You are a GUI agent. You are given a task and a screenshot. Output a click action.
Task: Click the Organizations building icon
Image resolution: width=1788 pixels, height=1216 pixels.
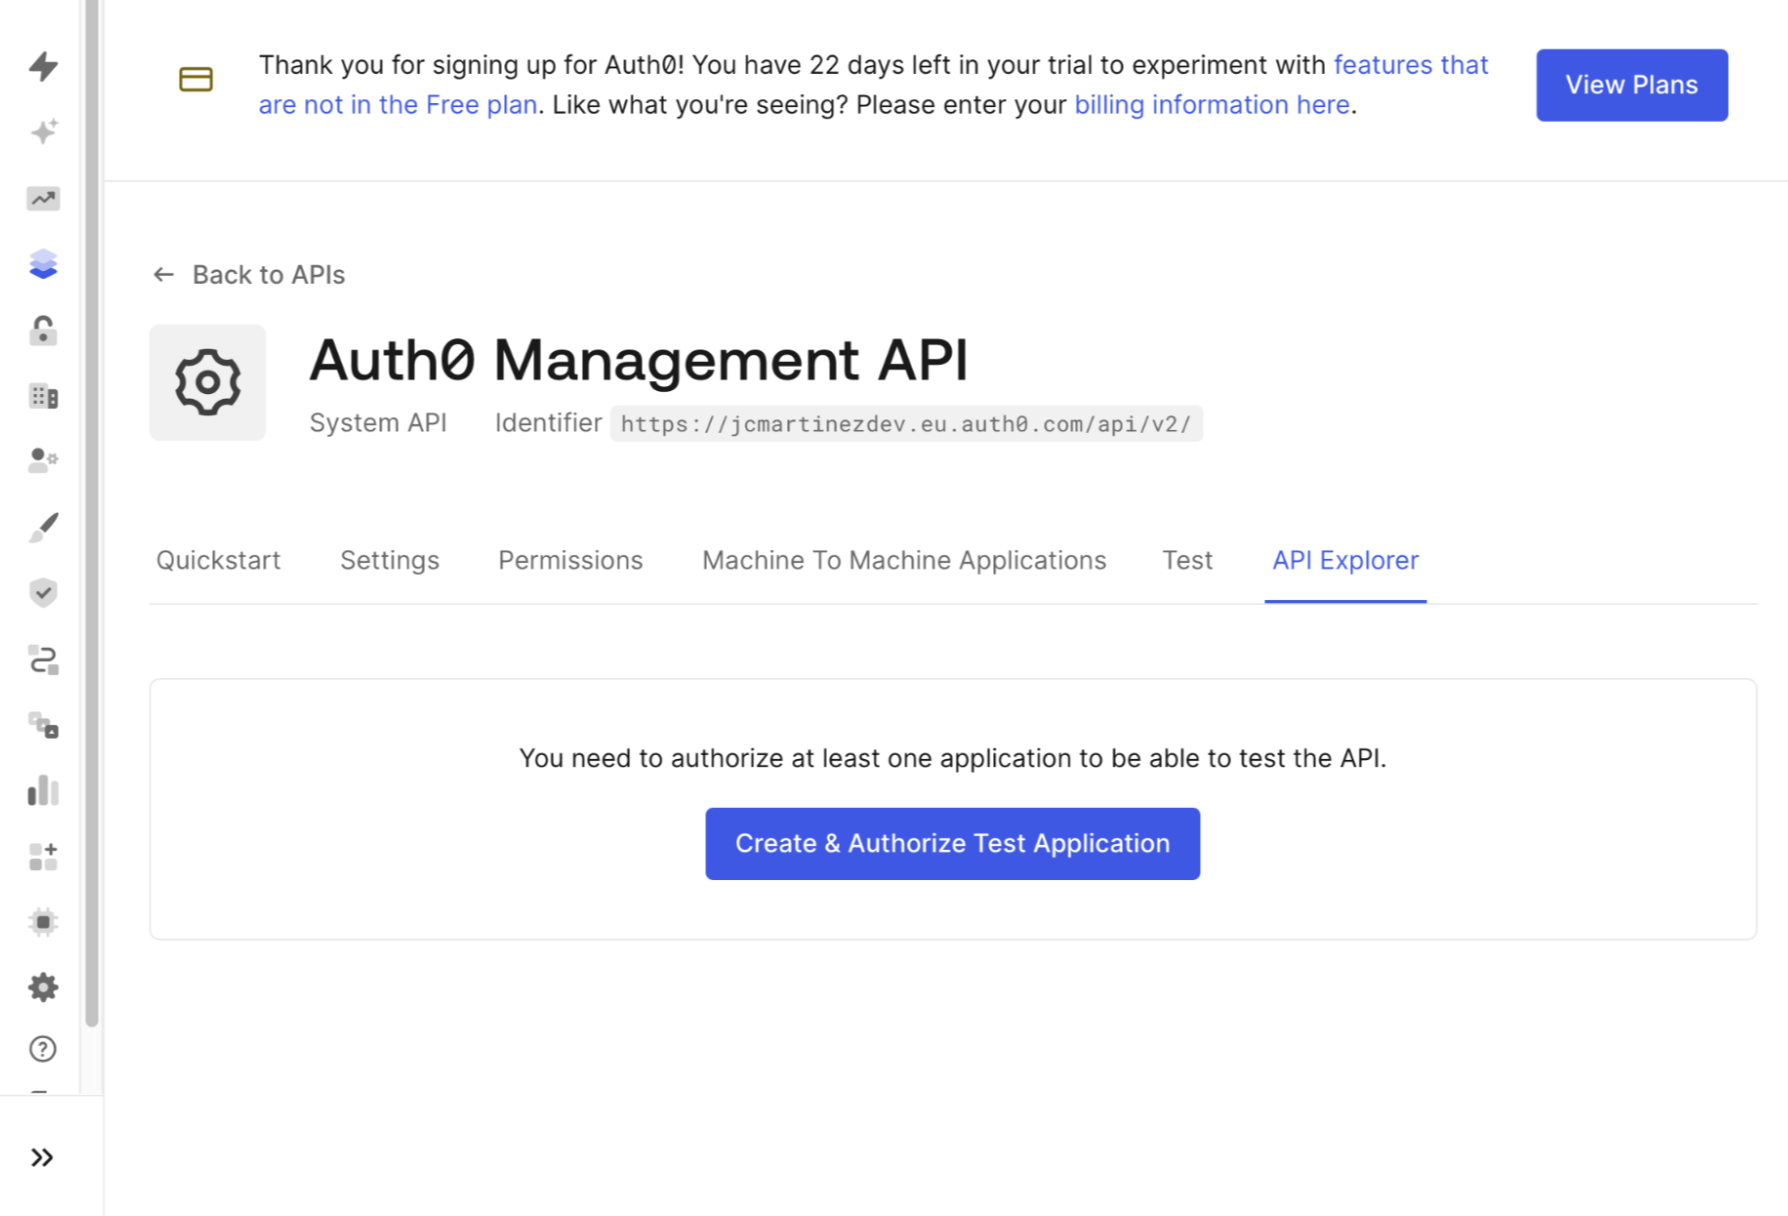coord(43,397)
